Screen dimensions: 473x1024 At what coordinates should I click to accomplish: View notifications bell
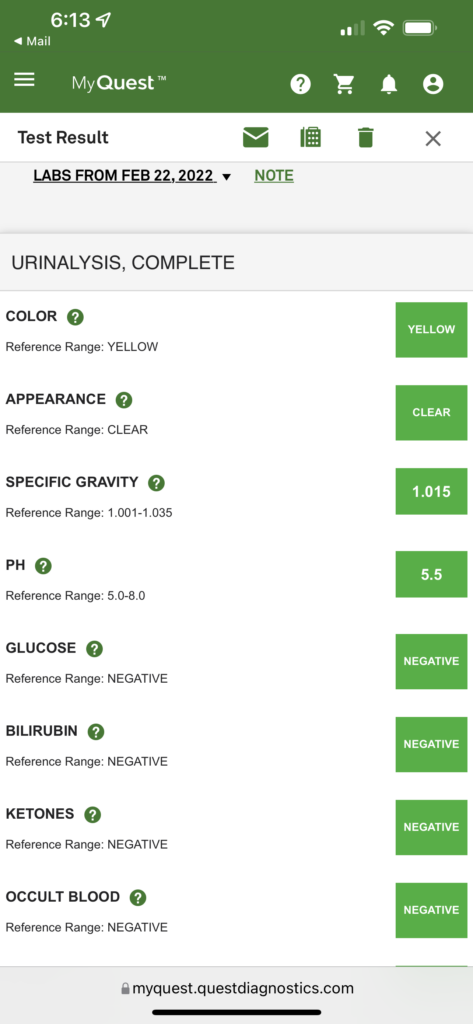(x=389, y=84)
